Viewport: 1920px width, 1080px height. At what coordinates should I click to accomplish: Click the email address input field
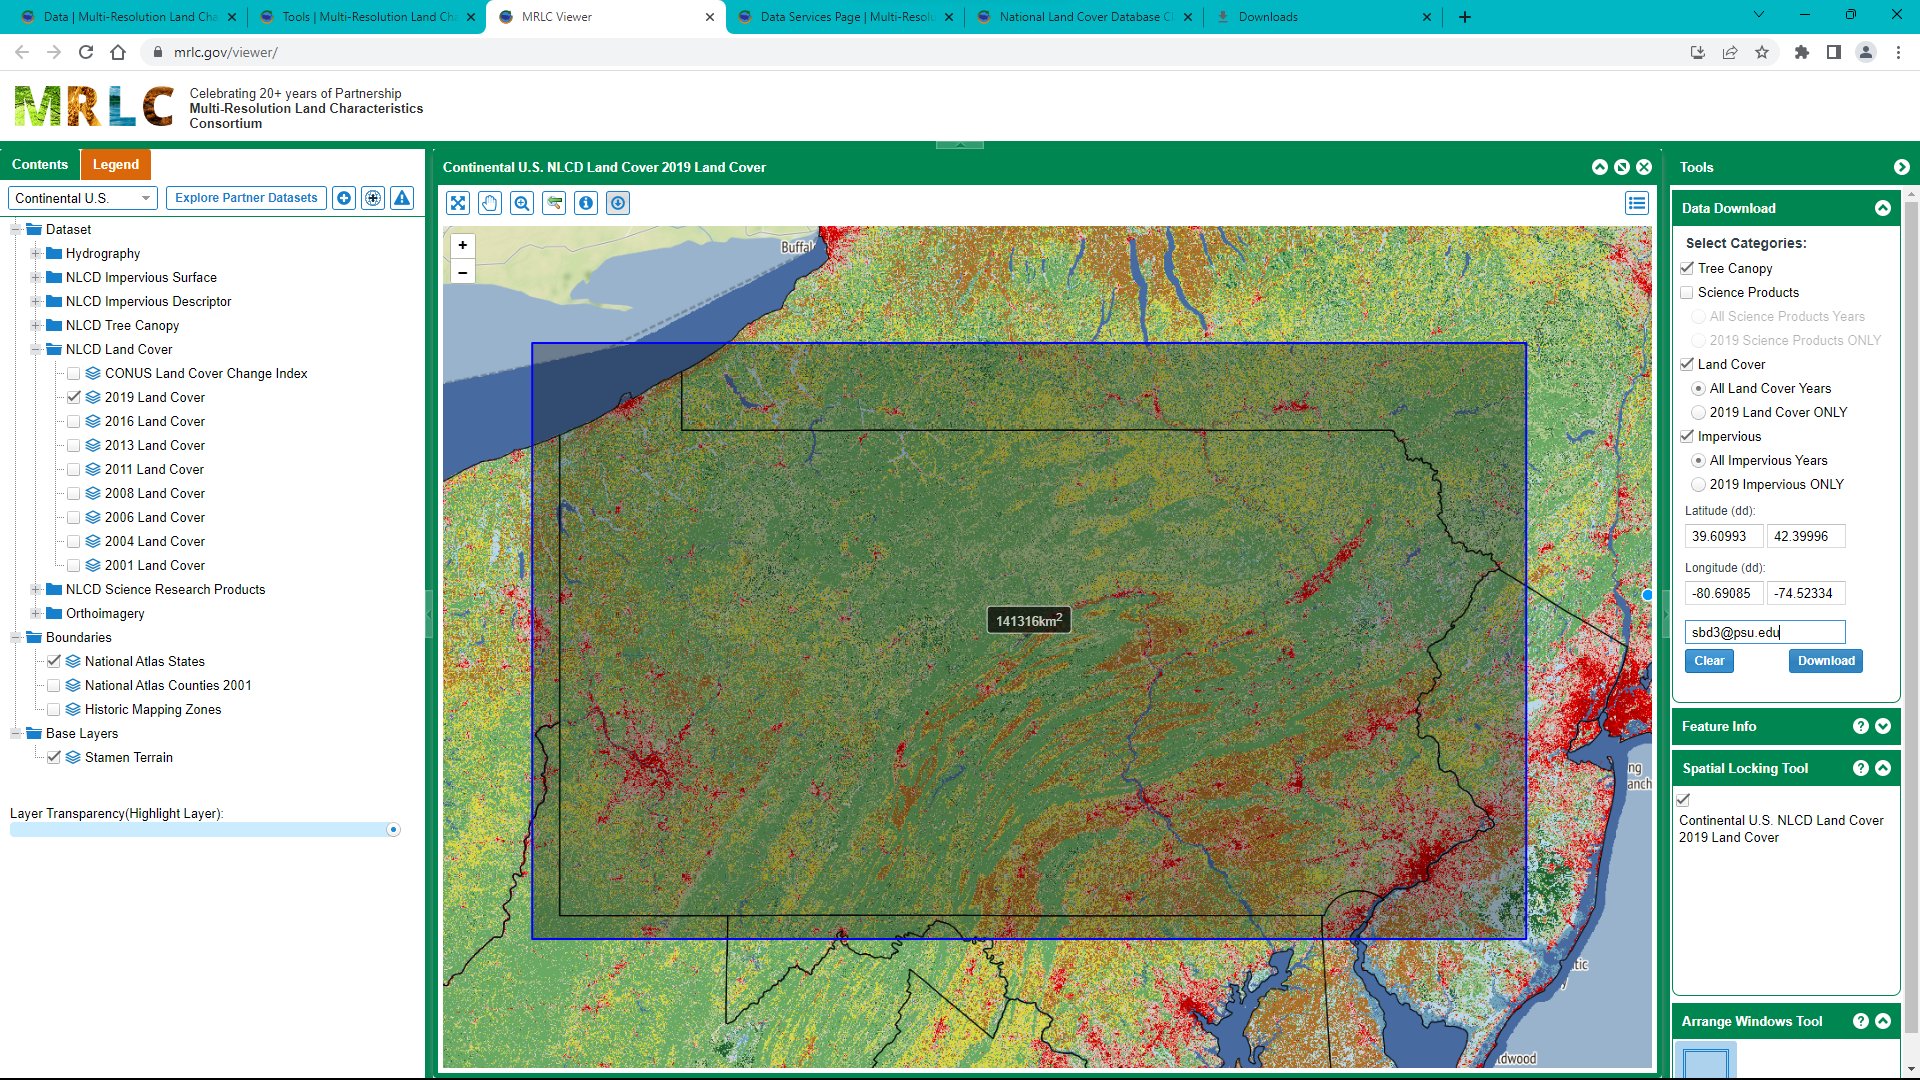pos(1765,632)
